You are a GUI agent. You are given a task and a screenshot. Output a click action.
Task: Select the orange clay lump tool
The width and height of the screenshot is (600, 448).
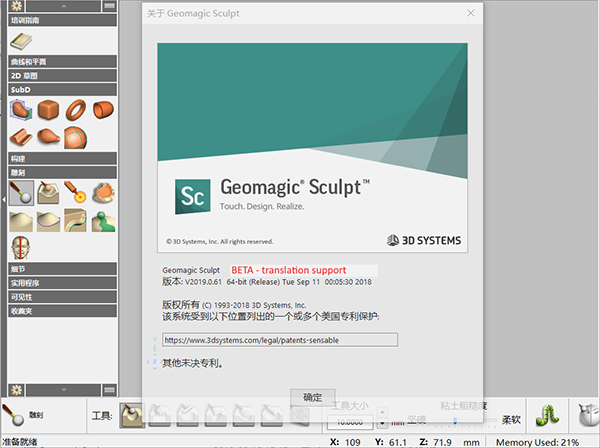(103, 193)
